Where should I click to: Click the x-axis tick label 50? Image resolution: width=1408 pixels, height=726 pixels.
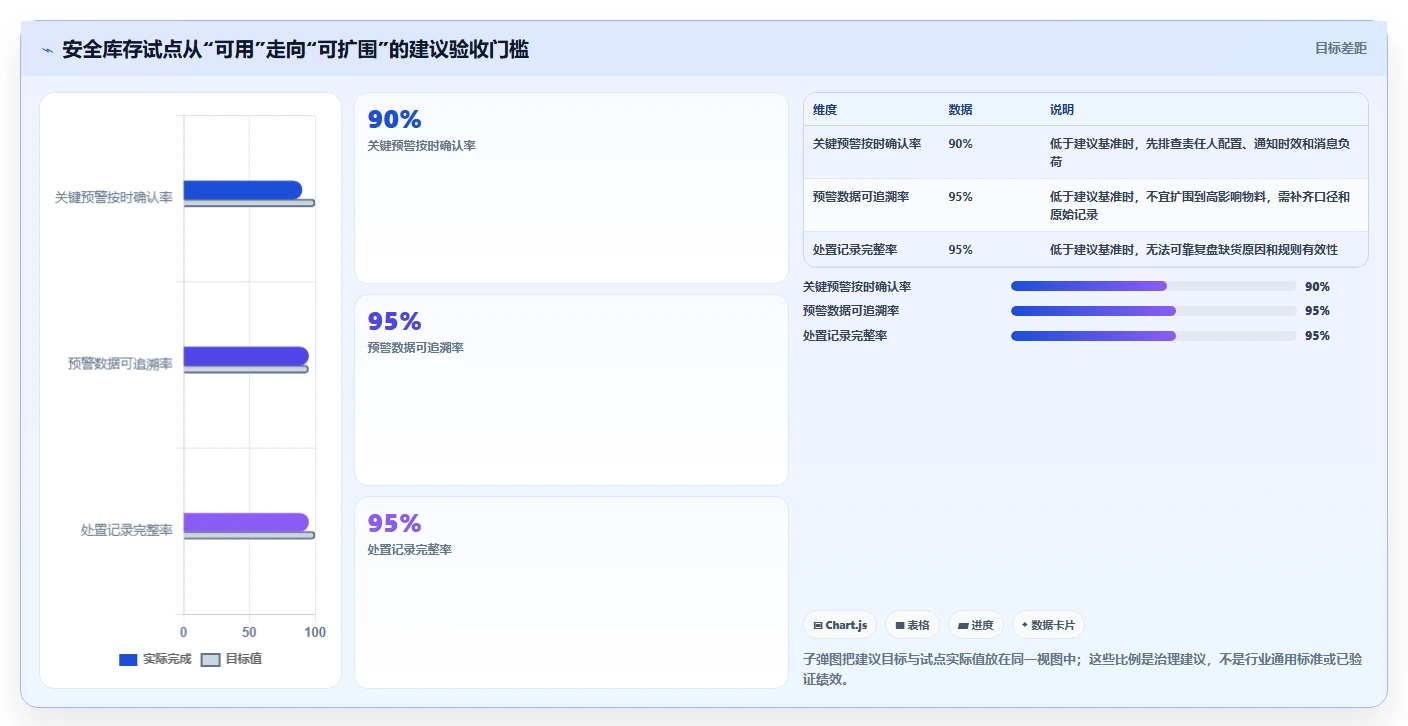pos(249,632)
